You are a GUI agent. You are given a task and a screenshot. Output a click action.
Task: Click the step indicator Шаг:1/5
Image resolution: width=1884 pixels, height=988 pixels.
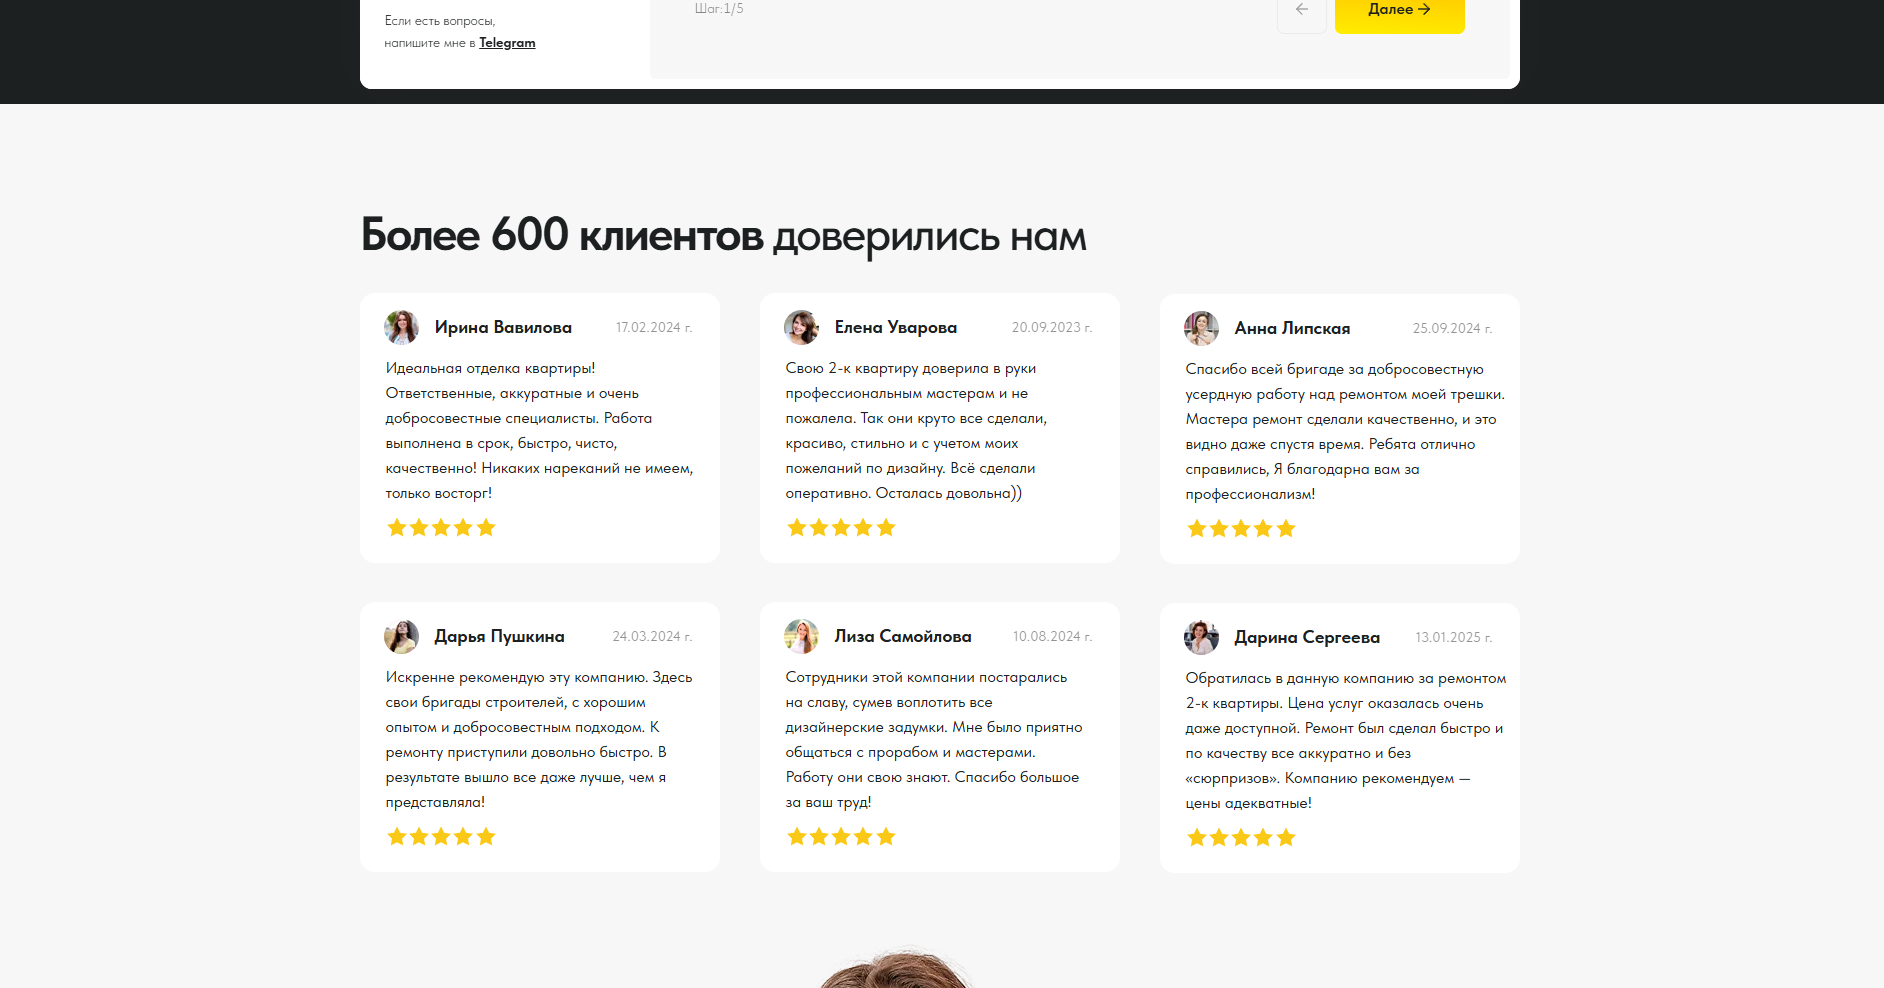coord(719,9)
